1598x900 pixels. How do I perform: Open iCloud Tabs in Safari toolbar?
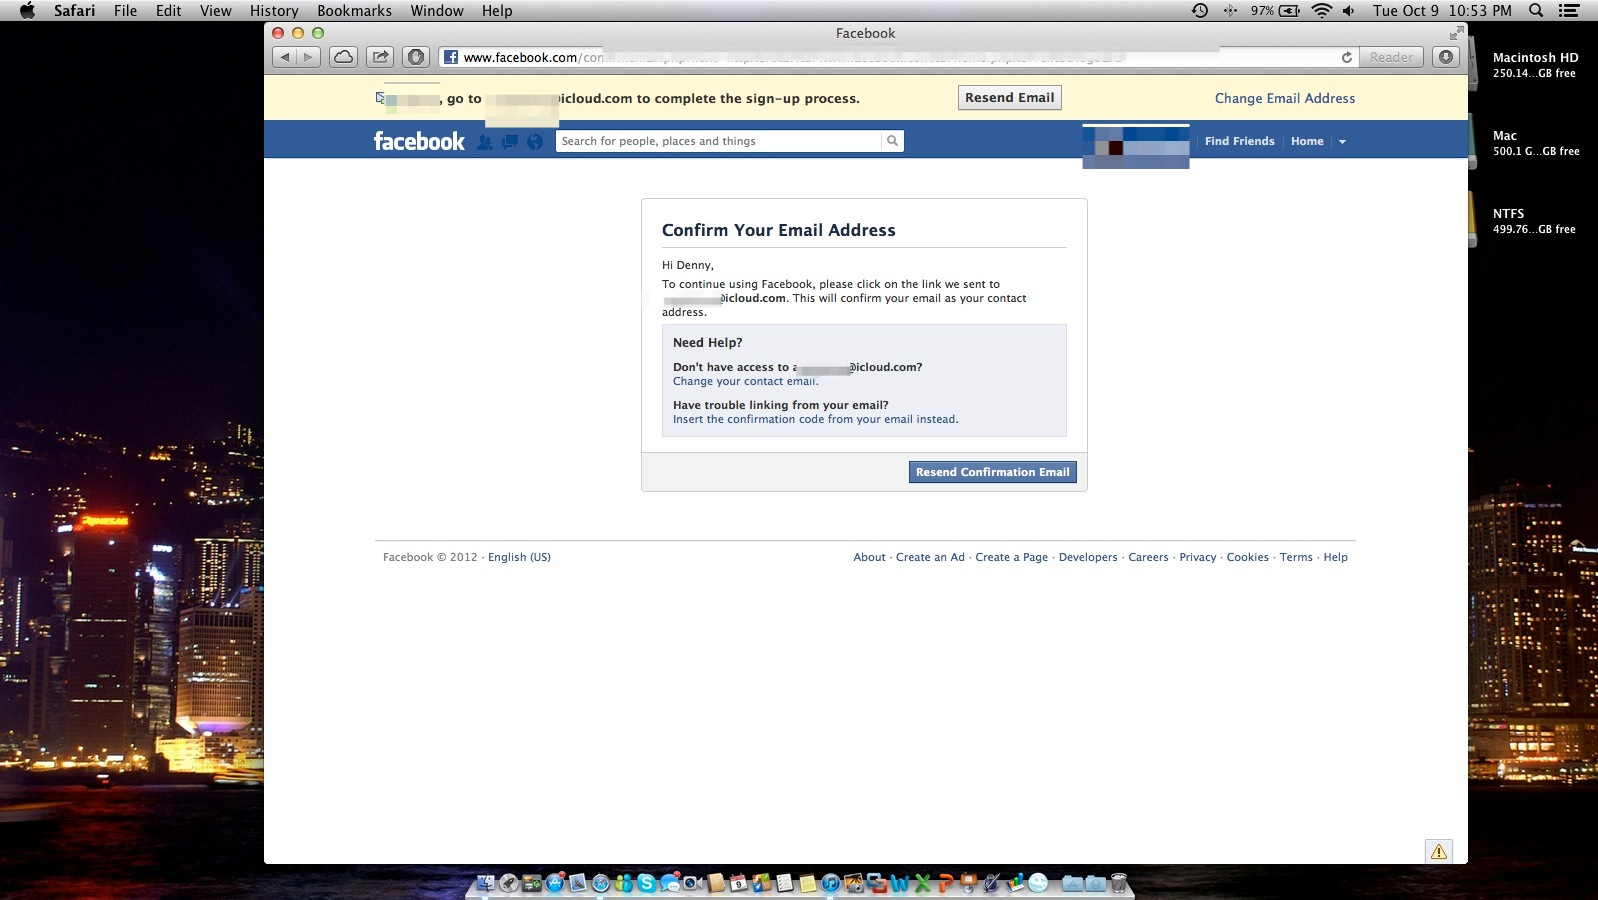(343, 57)
